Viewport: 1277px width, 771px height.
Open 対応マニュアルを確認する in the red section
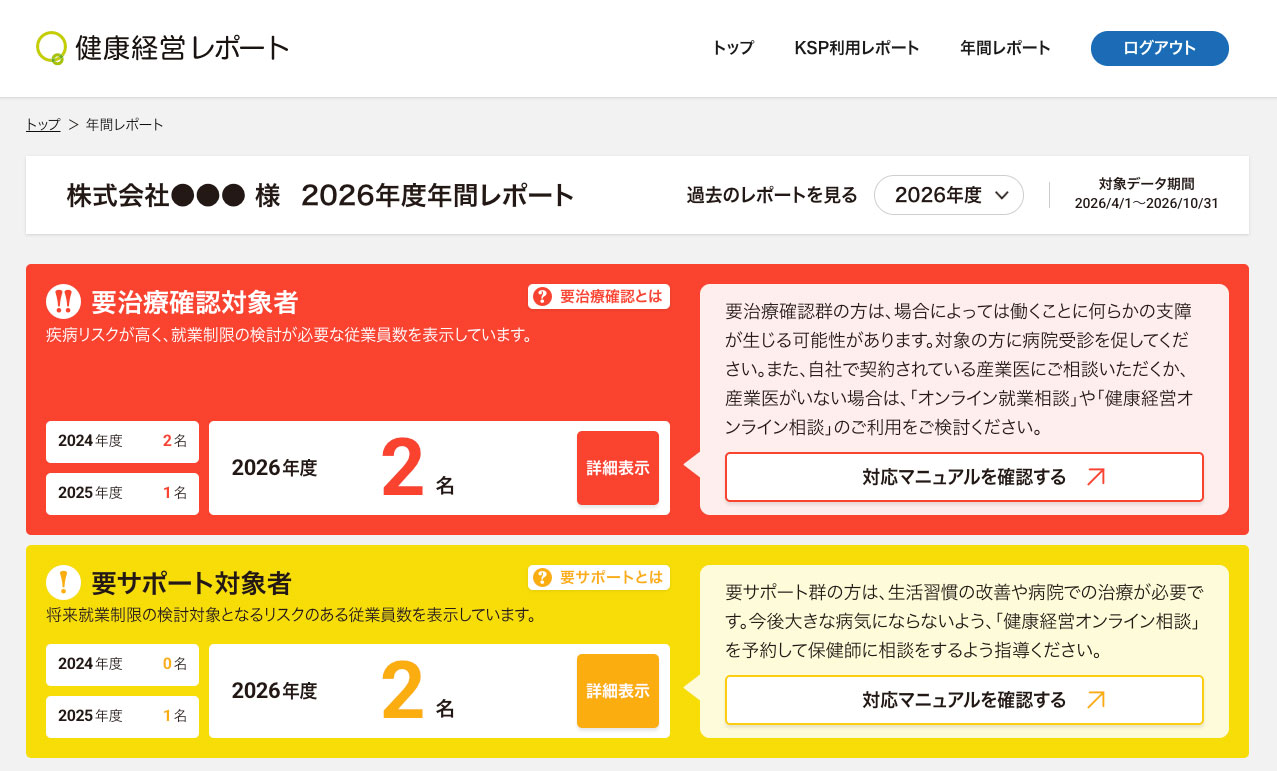(x=964, y=477)
